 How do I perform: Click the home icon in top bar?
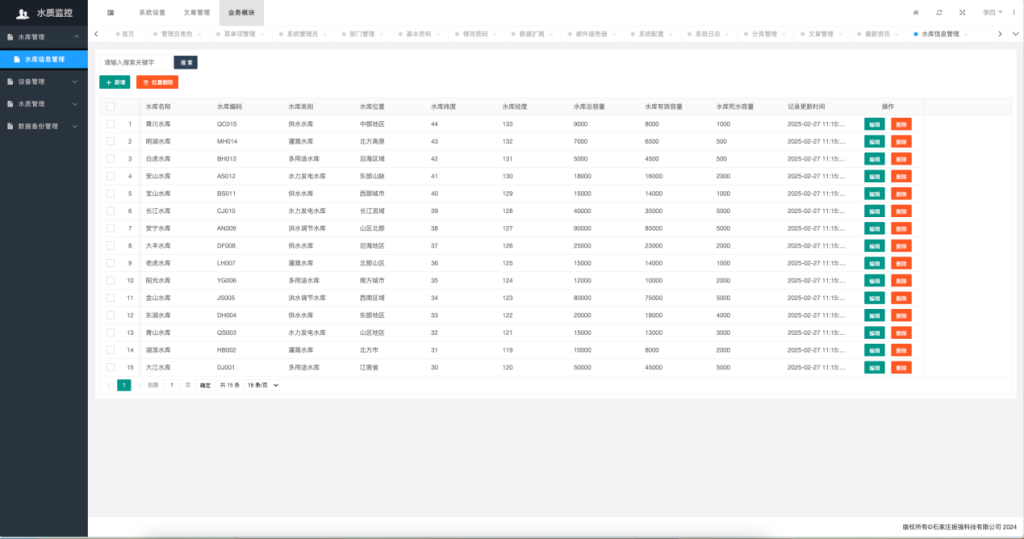(x=915, y=12)
